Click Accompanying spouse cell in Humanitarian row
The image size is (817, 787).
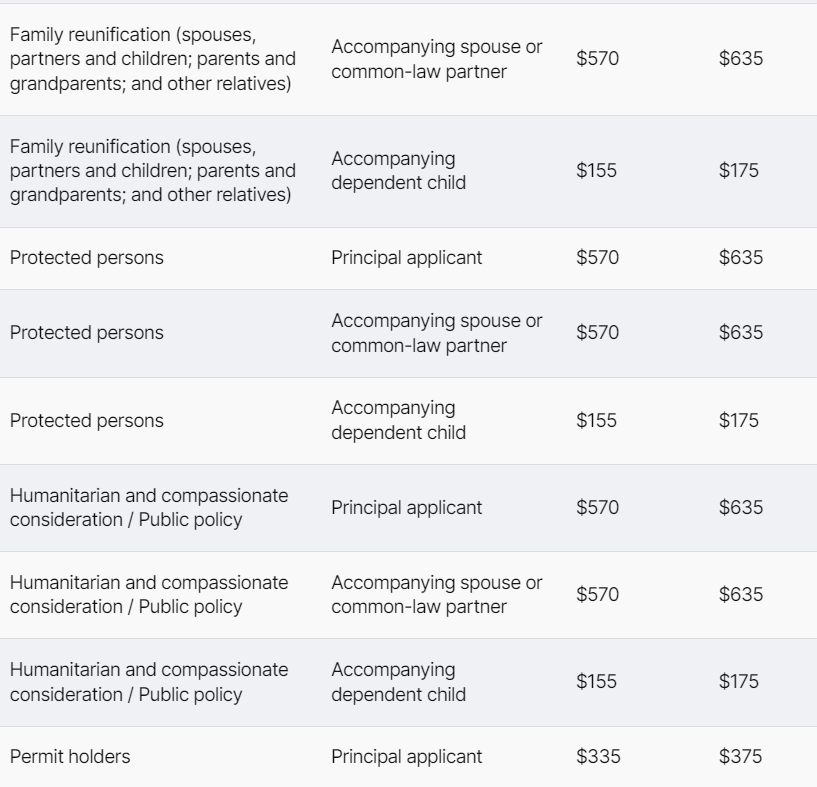coord(436,595)
